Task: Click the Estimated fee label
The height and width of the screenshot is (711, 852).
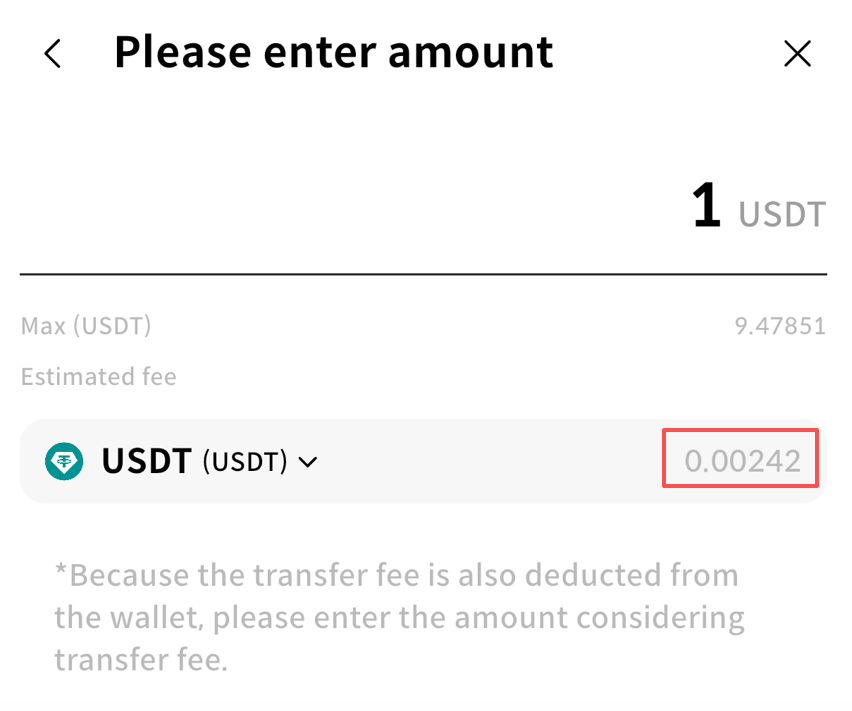Action: 98,377
